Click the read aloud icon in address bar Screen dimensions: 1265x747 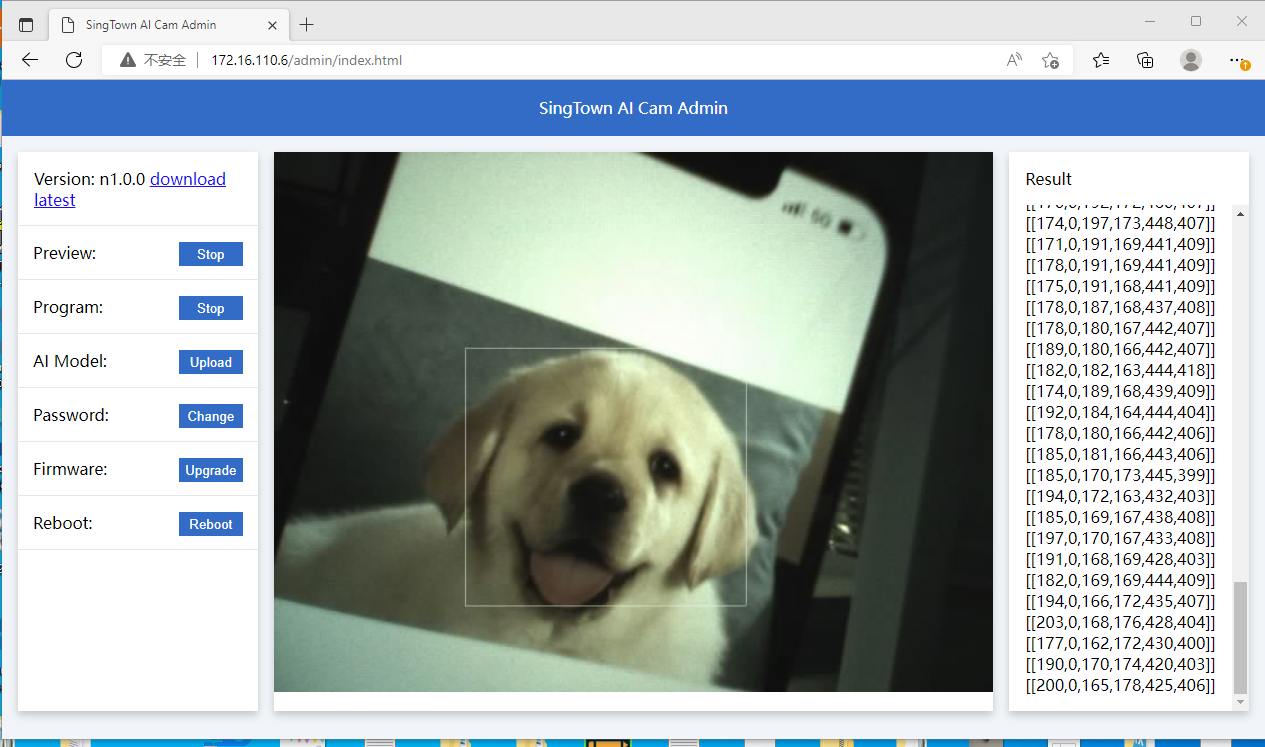tap(1014, 60)
